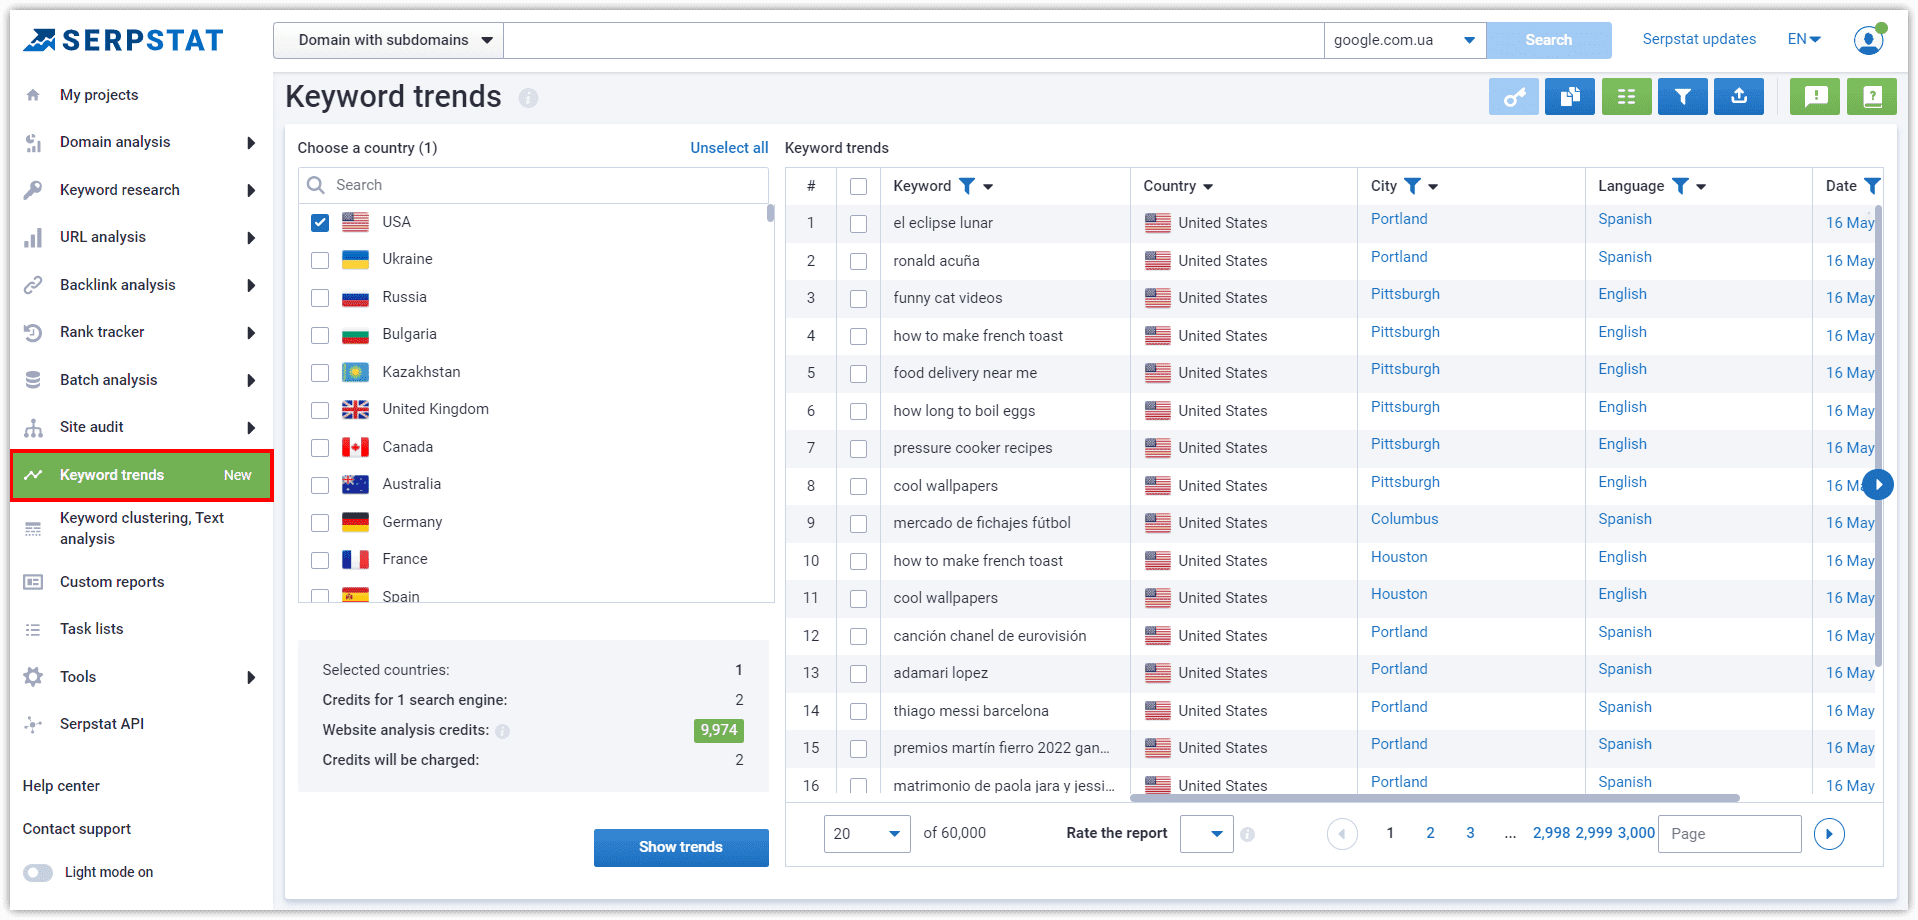The image size is (1918, 920).
Task: Expand the Keyword research submenu arrow
Action: point(251,191)
